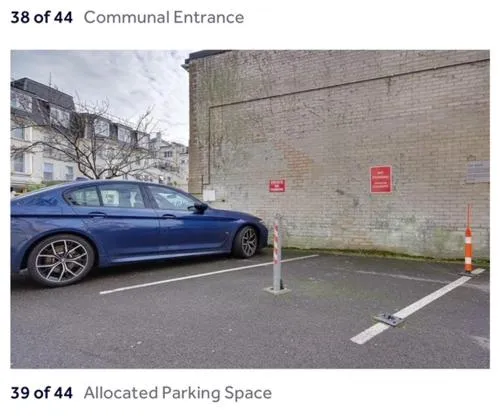This screenshot has width=500, height=417.
Task: Click the small red wall sign
Action: pos(277,186)
